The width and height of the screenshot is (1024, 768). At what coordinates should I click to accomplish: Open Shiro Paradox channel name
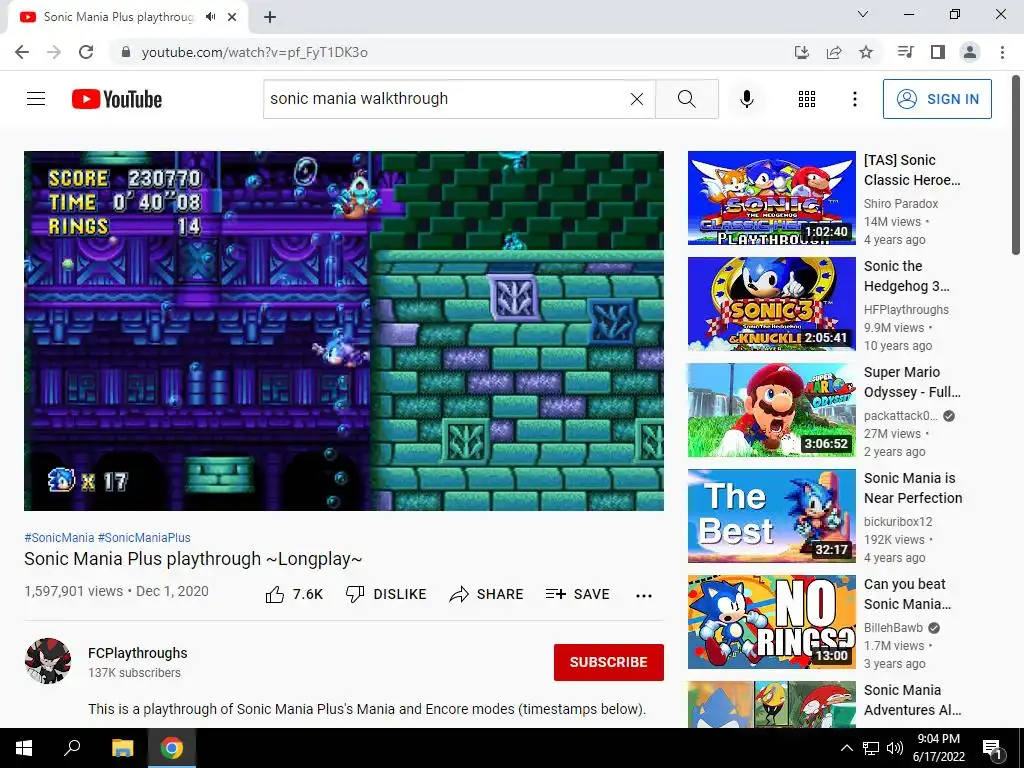pos(901,204)
